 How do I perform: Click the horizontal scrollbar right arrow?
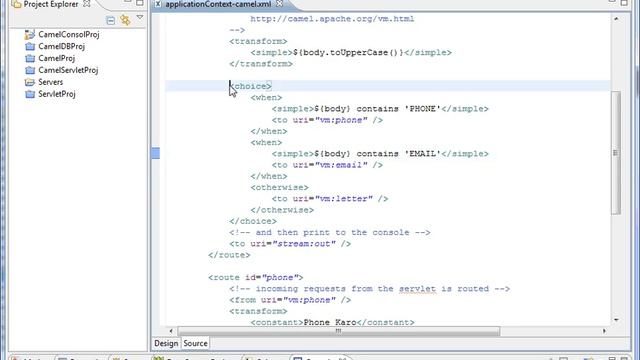click(604, 331)
